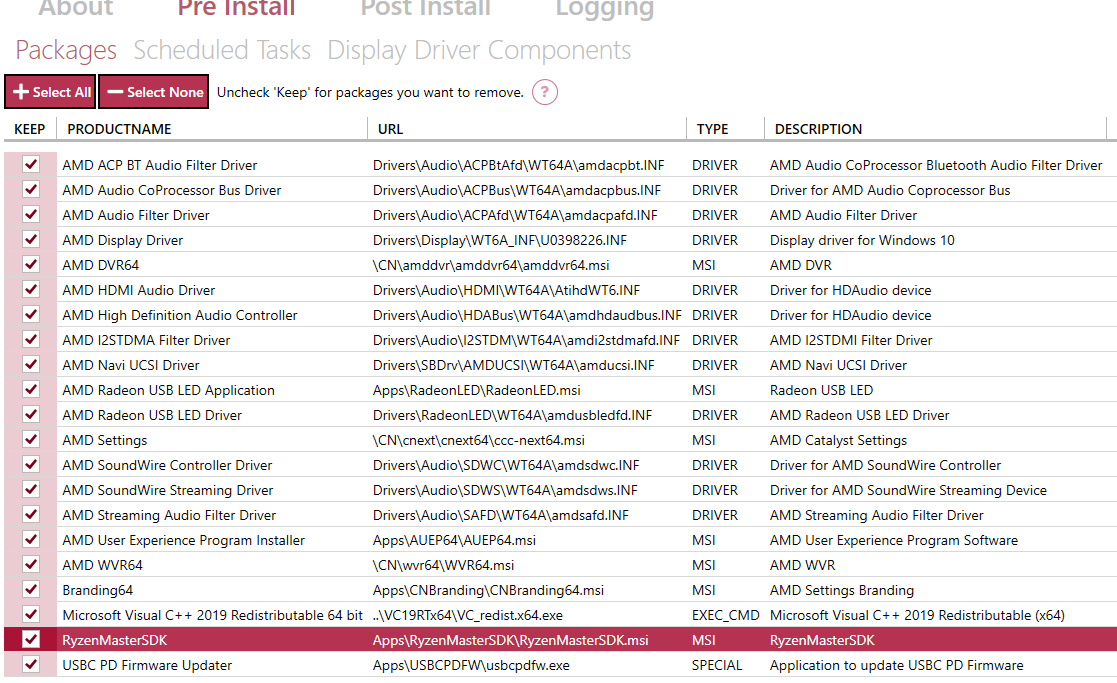The image size is (1117, 683).
Task: Click description 'AMD Settings Branding'
Action: [842, 590]
